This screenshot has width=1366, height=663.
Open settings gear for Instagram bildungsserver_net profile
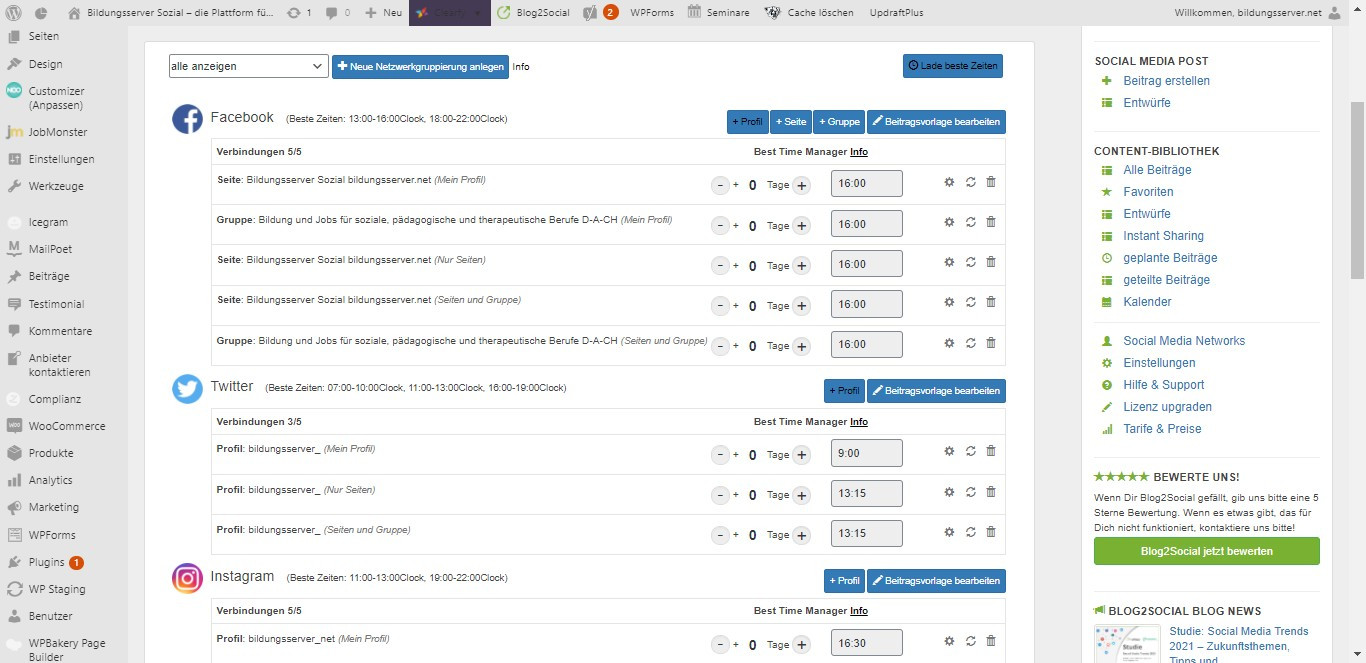pyautogui.click(x=949, y=641)
